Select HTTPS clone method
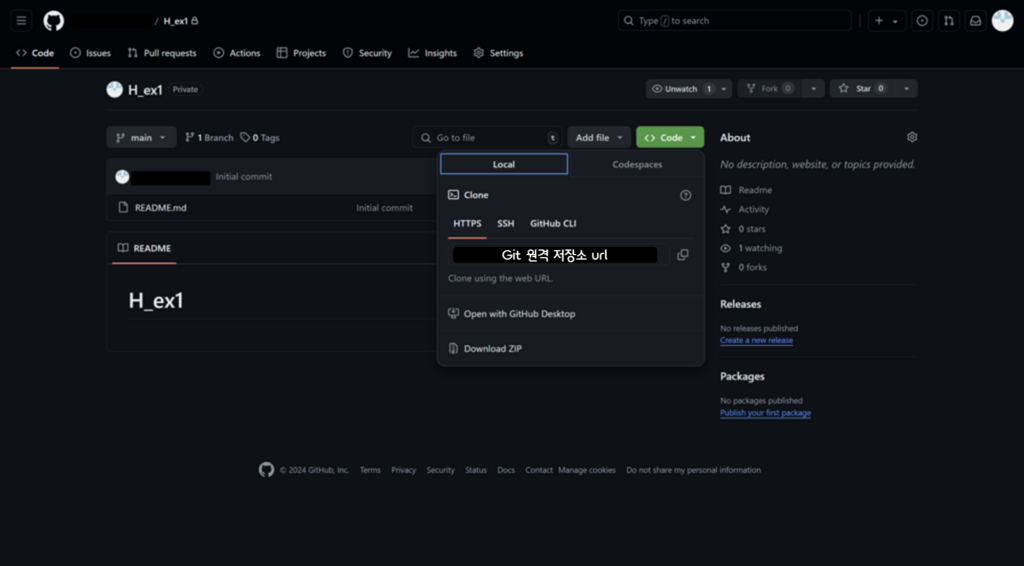The width and height of the screenshot is (1024, 566). (467, 224)
